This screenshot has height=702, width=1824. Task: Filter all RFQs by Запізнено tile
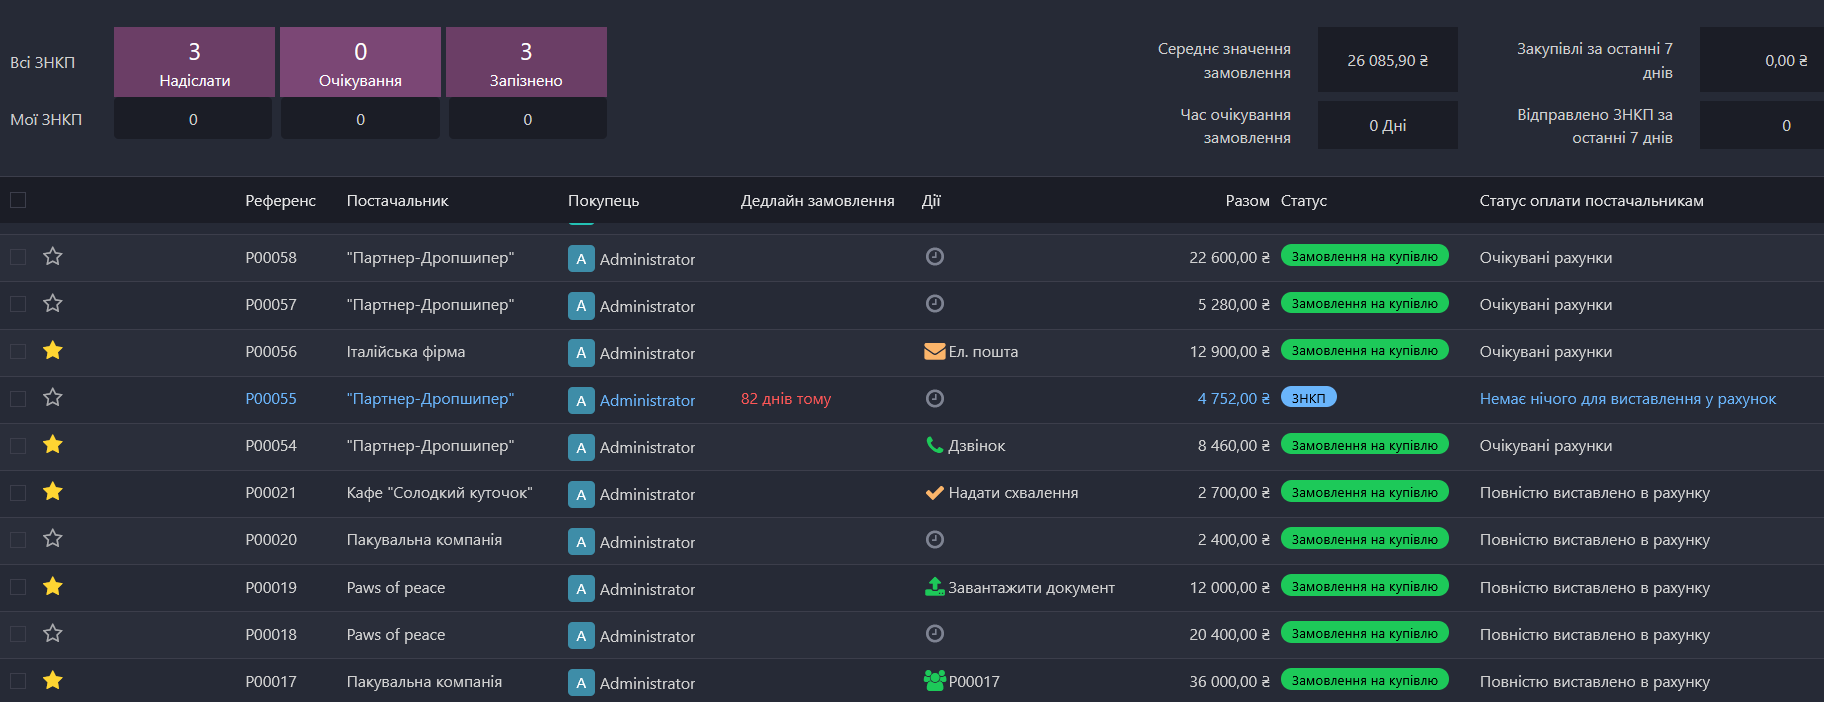(x=526, y=62)
